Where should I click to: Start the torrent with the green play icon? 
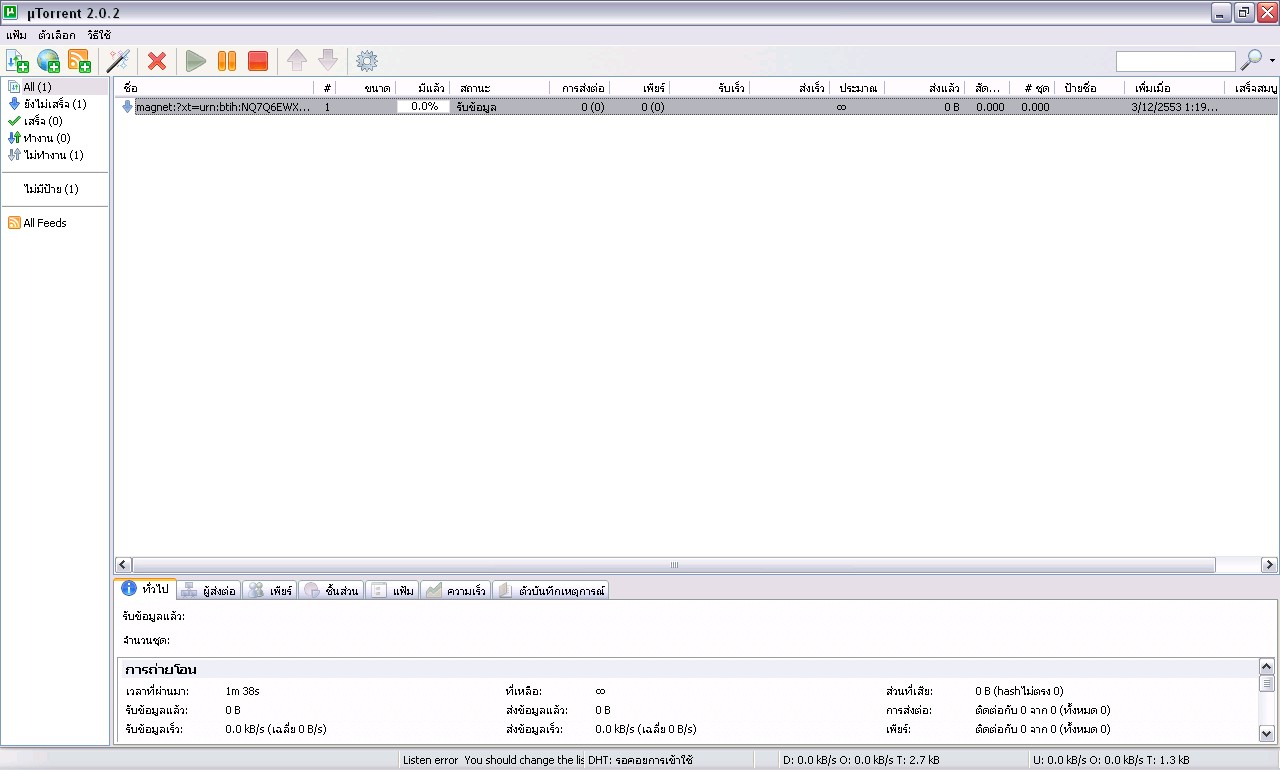point(196,61)
